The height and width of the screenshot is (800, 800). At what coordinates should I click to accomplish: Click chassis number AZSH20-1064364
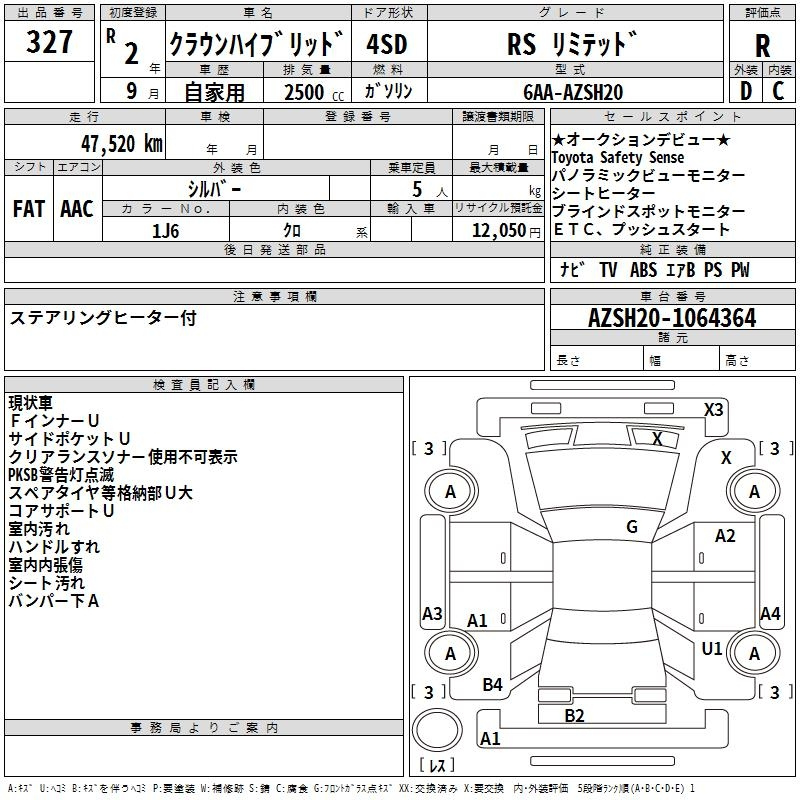672,319
